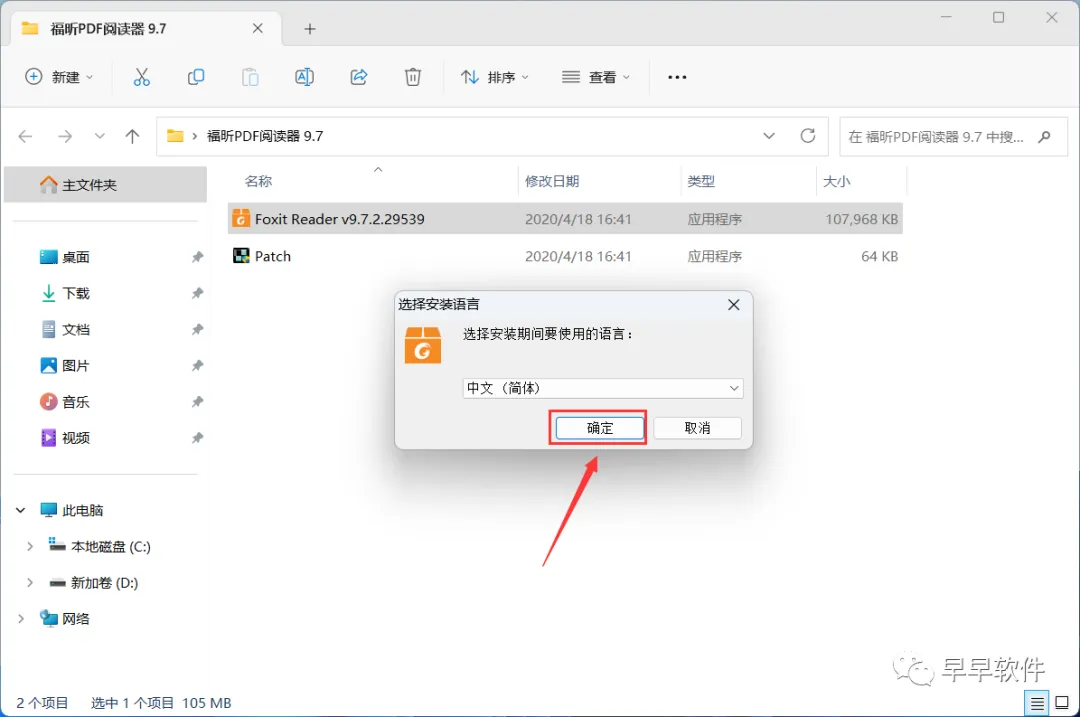
Task: Click the pin icon beside 音乐
Action: coord(198,402)
